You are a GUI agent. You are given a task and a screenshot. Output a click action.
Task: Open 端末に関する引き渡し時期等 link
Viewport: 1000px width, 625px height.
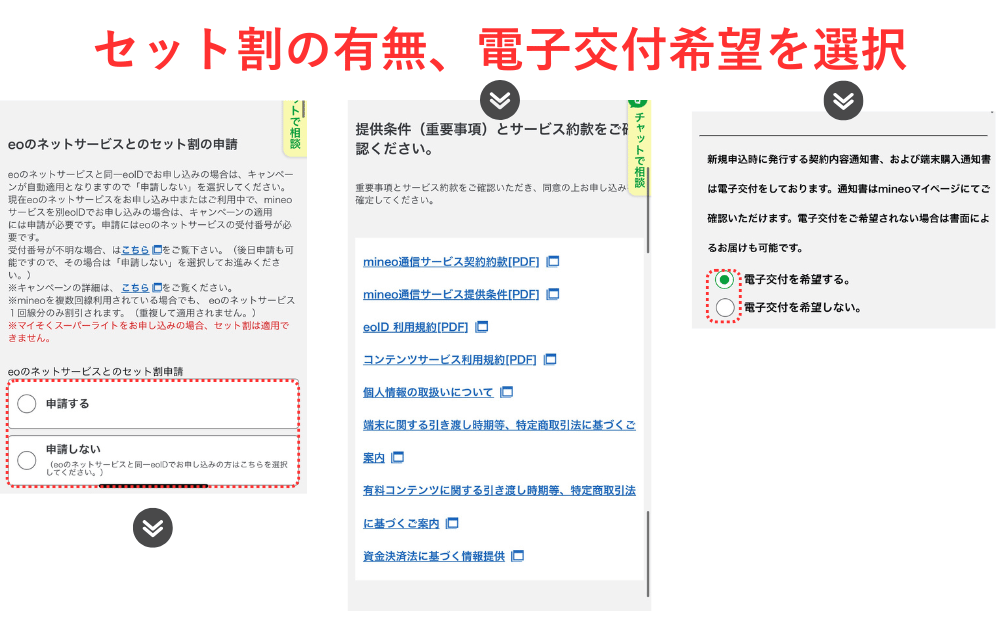[x=499, y=425]
